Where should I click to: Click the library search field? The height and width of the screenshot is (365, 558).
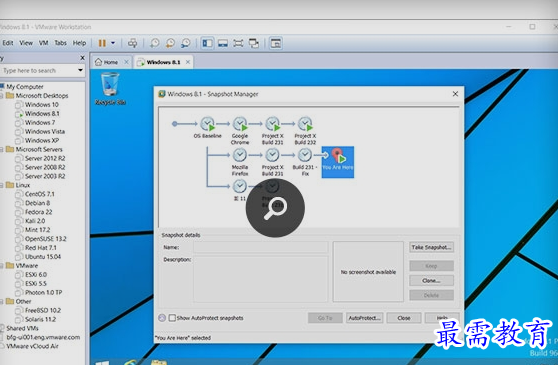[38, 70]
